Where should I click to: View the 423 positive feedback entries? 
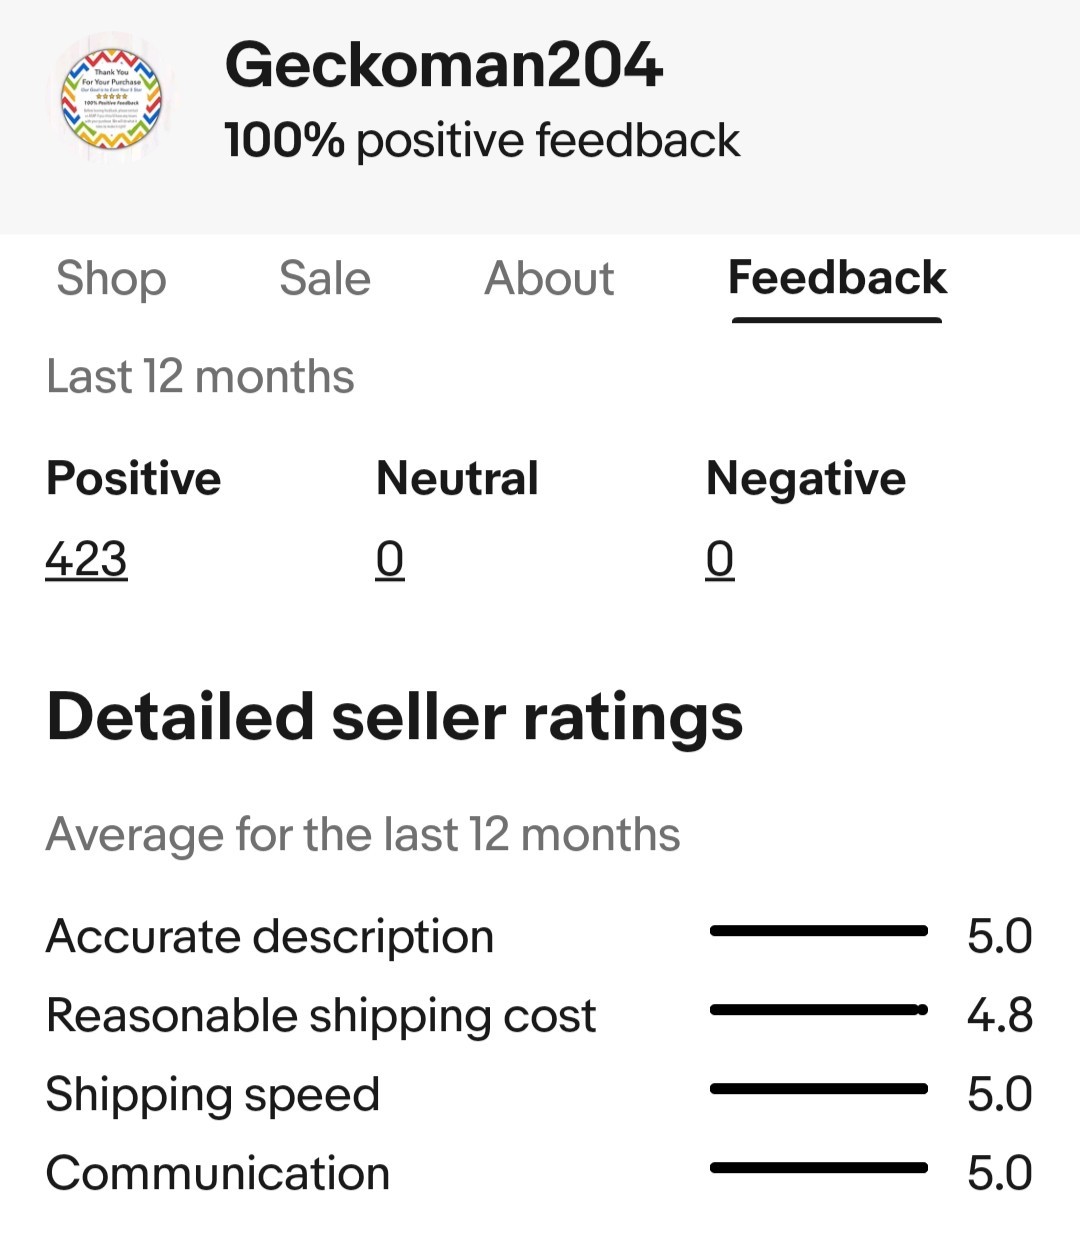pyautogui.click(x=87, y=559)
